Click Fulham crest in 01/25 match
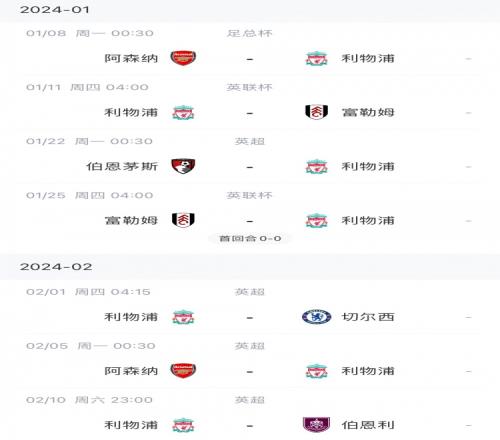Image resolution: width=500 pixels, height=440 pixels. pos(183,220)
